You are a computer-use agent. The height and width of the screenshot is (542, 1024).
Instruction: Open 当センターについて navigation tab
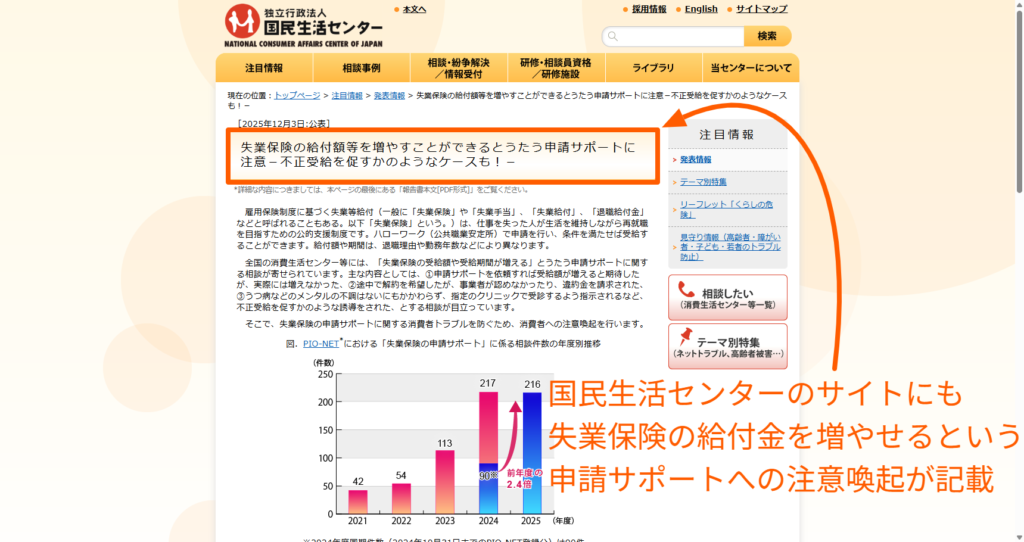750,68
